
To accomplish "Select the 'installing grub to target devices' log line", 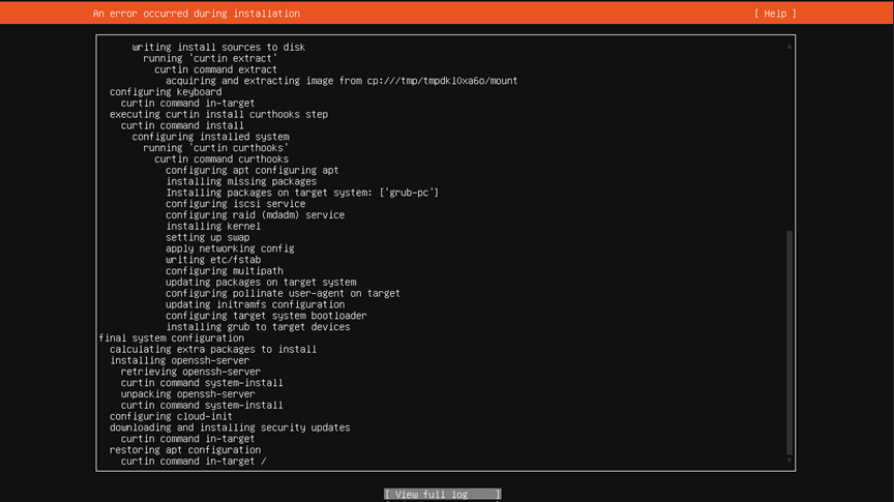I will point(258,327).
